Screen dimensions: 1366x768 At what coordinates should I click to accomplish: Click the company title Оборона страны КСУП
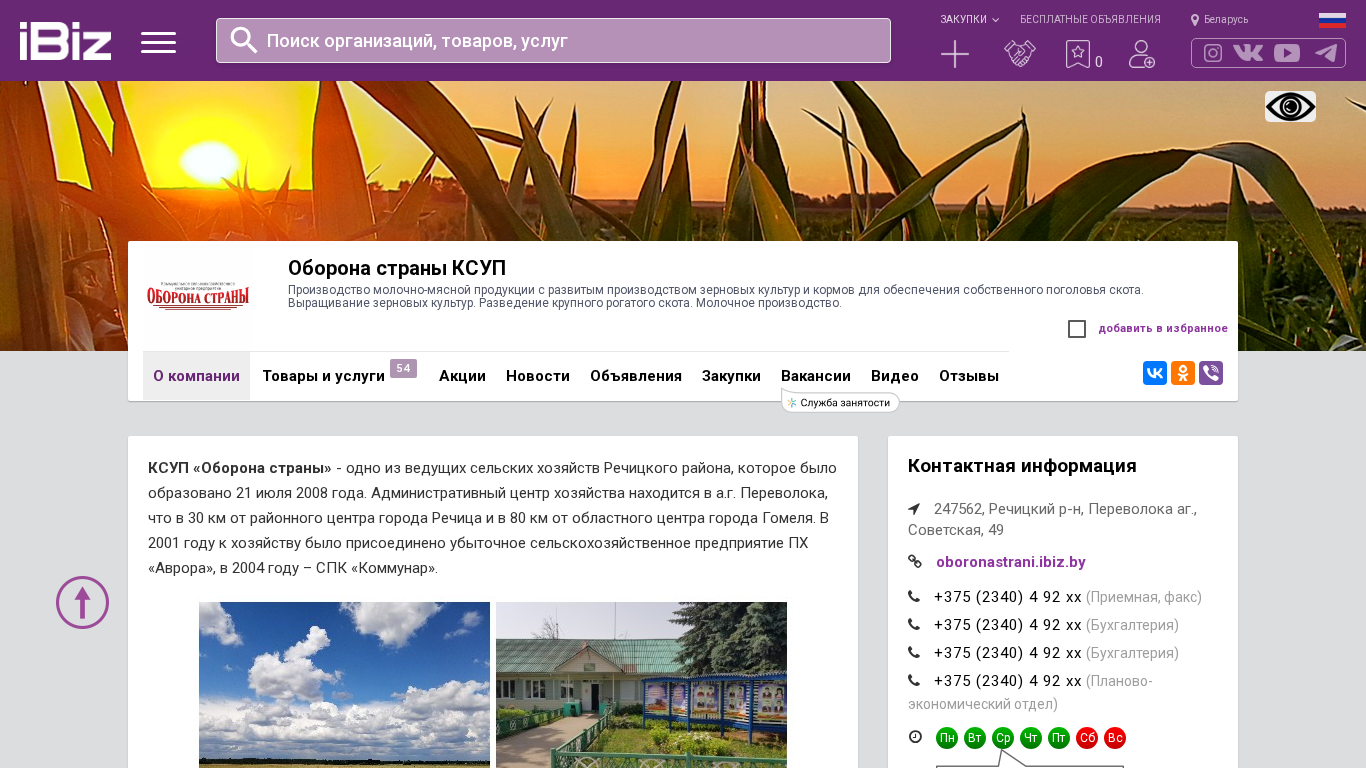click(397, 268)
